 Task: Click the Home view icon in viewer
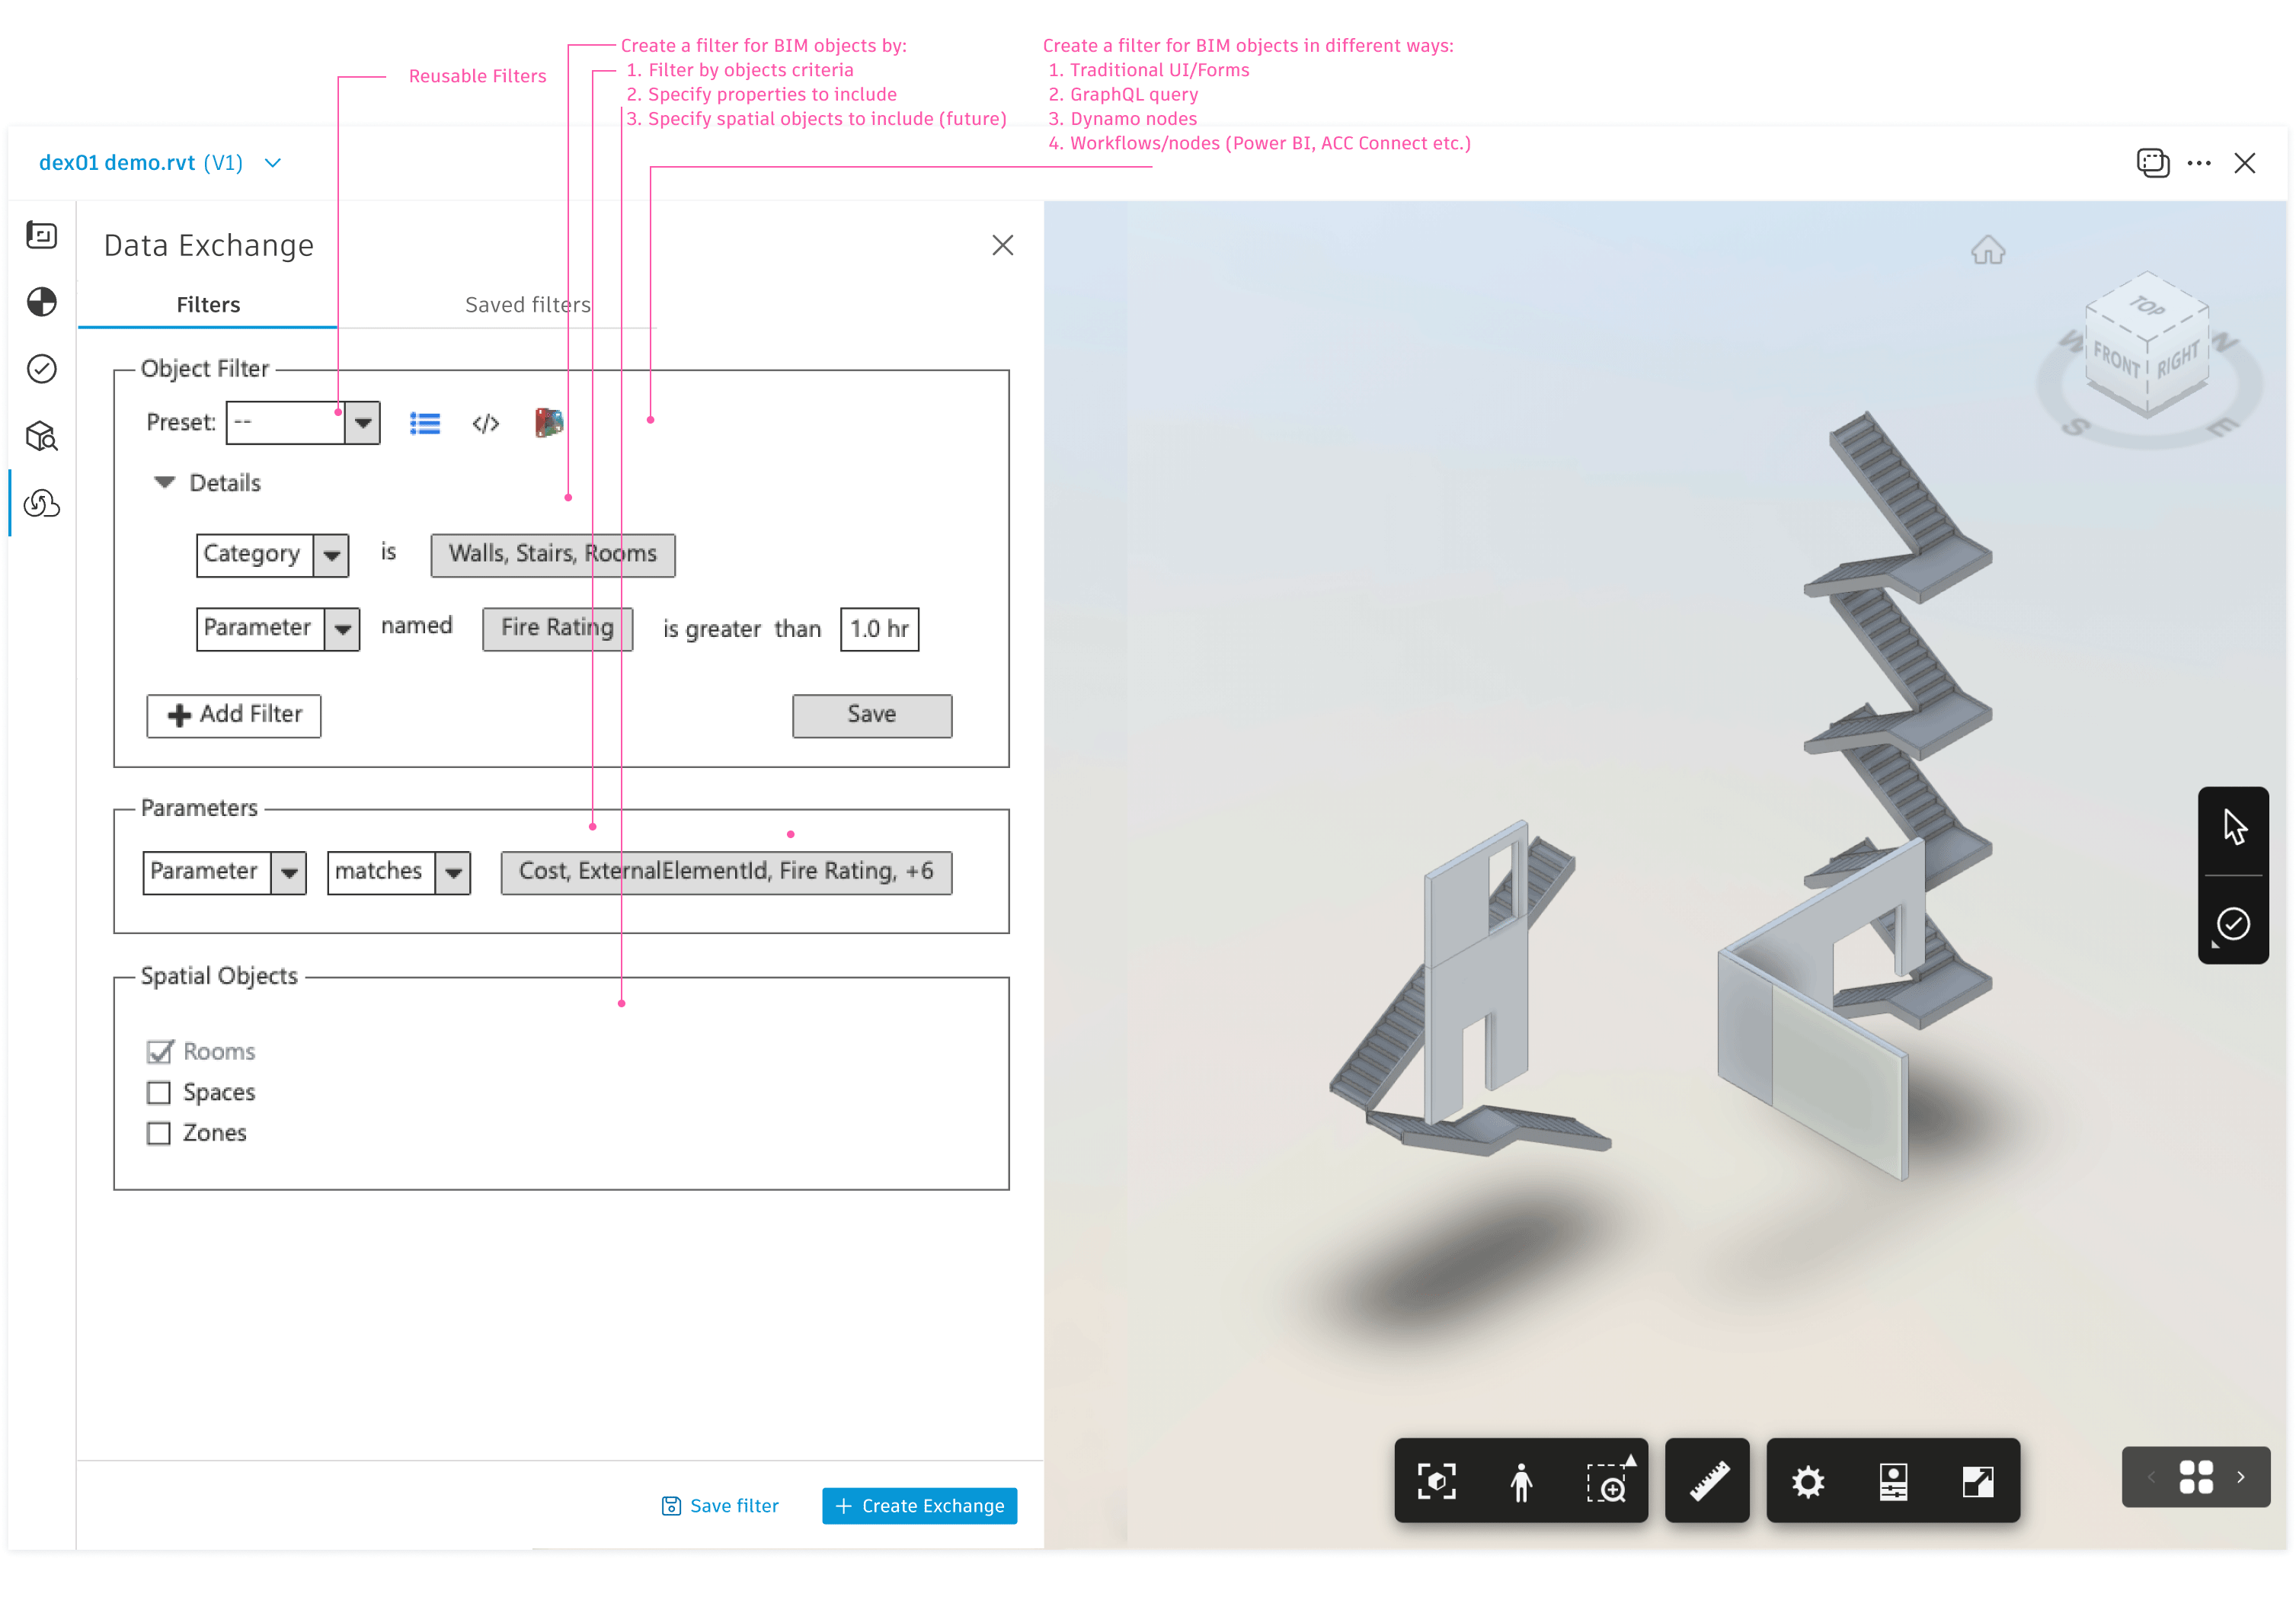(x=1988, y=250)
